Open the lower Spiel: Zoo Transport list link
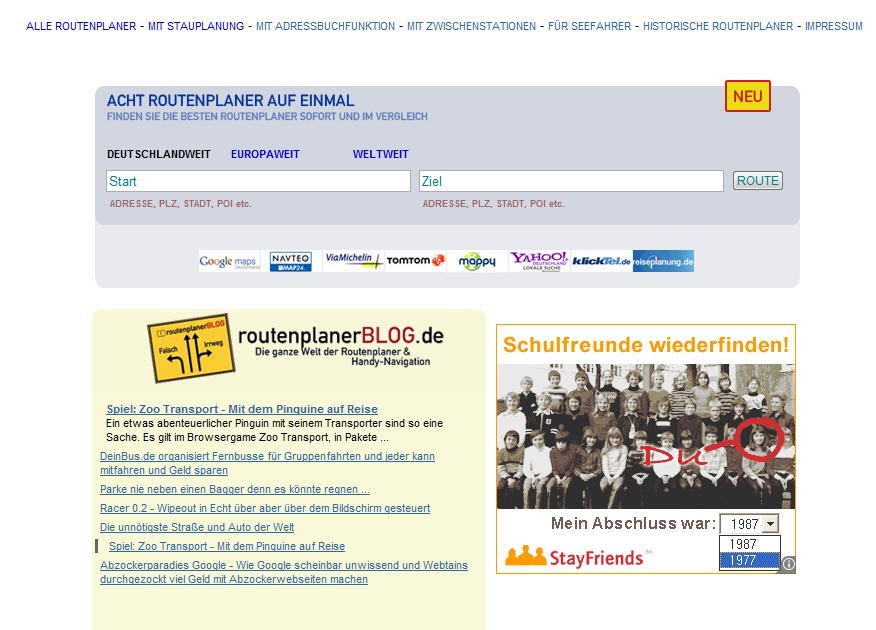This screenshot has width=876, height=630. pyautogui.click(x=227, y=546)
